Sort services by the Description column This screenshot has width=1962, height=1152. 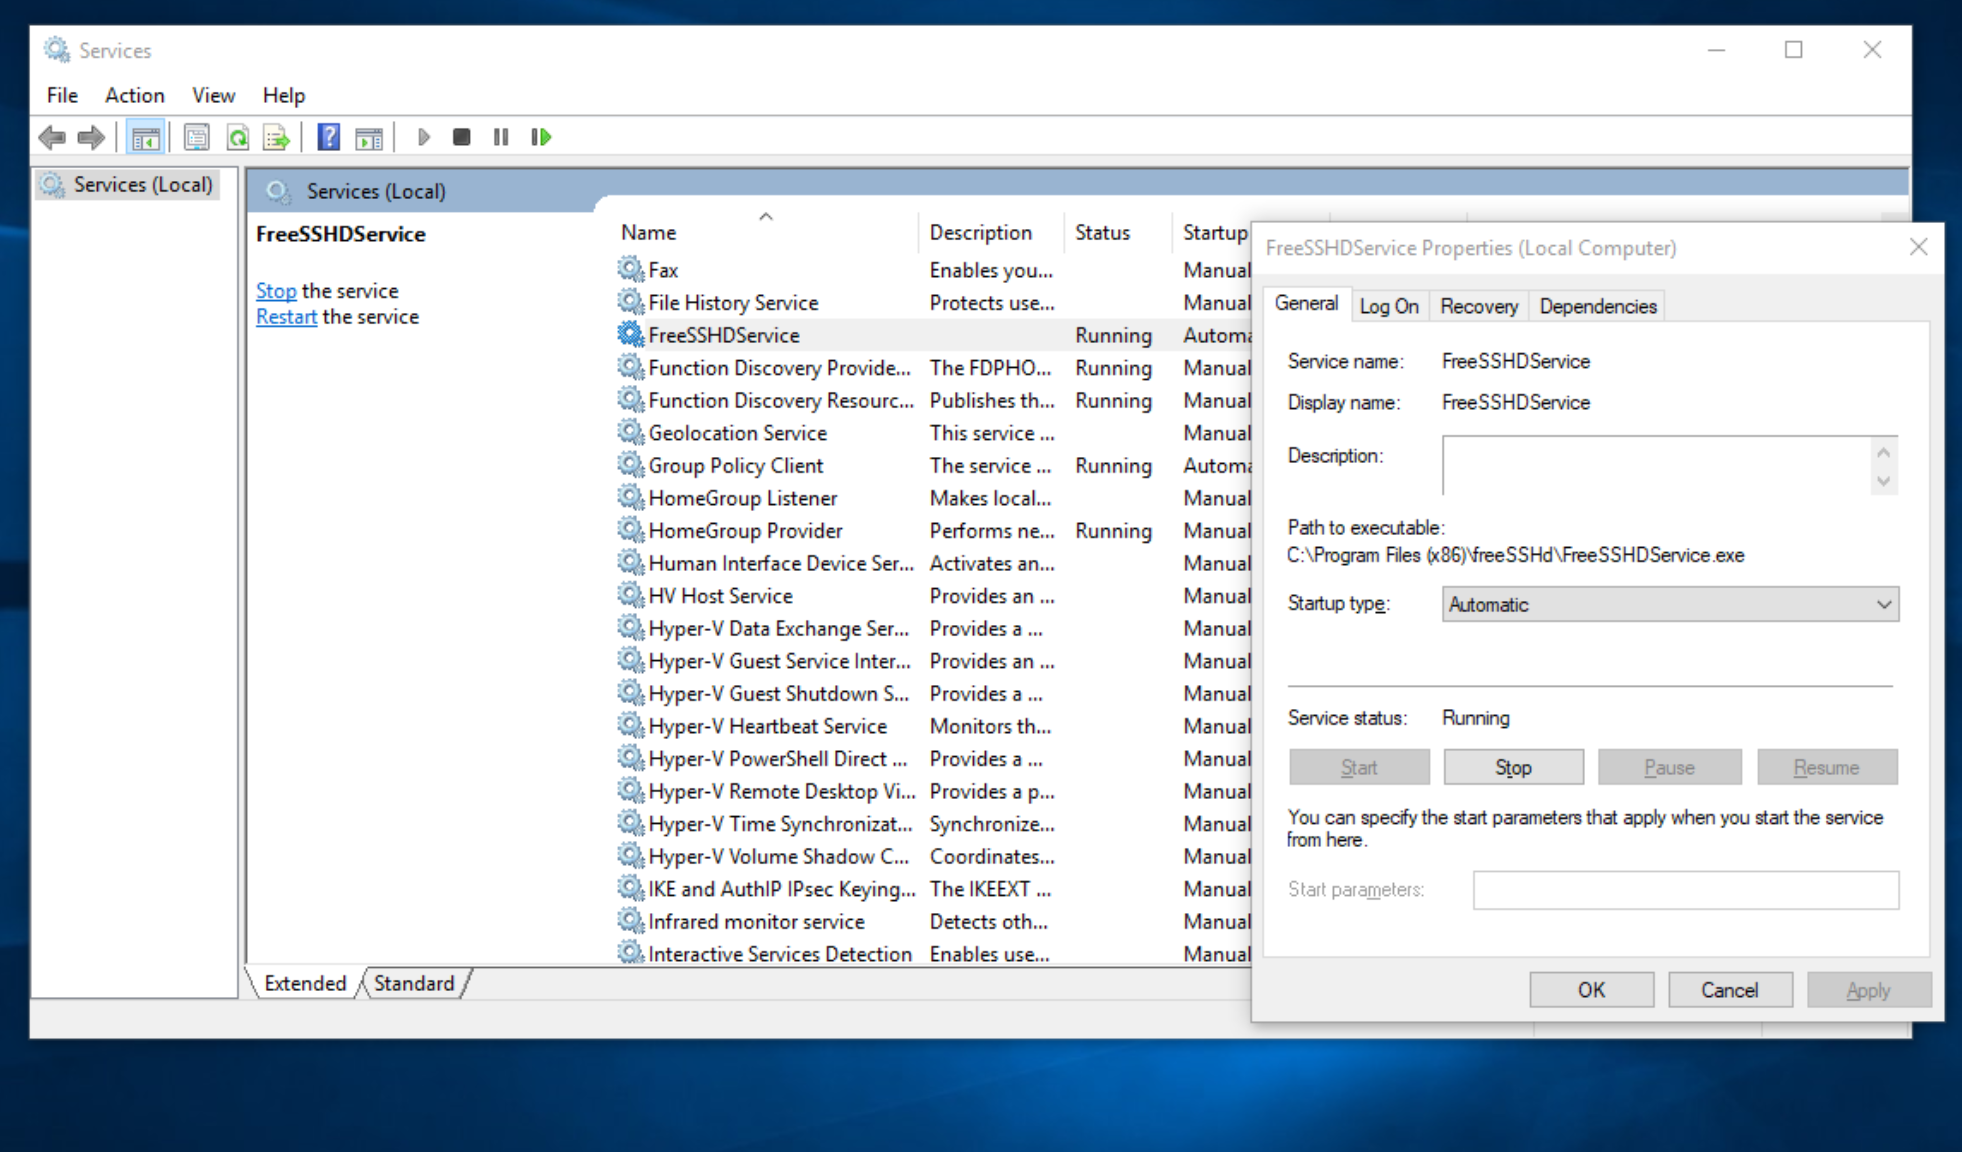(x=990, y=232)
